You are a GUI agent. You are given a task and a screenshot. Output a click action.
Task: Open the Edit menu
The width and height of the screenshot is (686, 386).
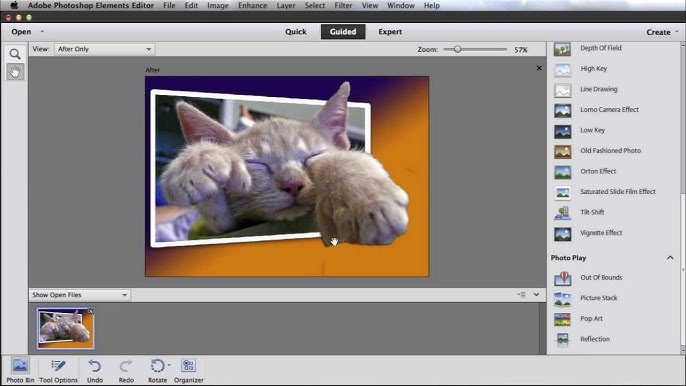pos(191,5)
